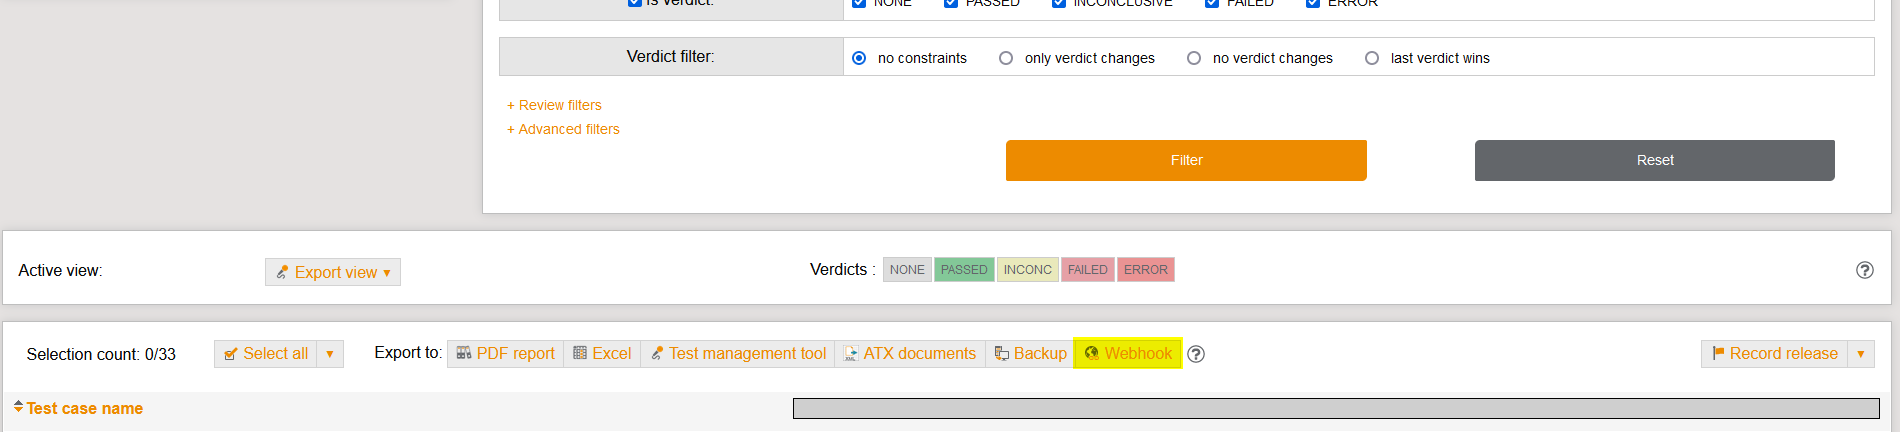The image size is (1900, 432).
Task: Export results to PDF report
Action: [506, 354]
